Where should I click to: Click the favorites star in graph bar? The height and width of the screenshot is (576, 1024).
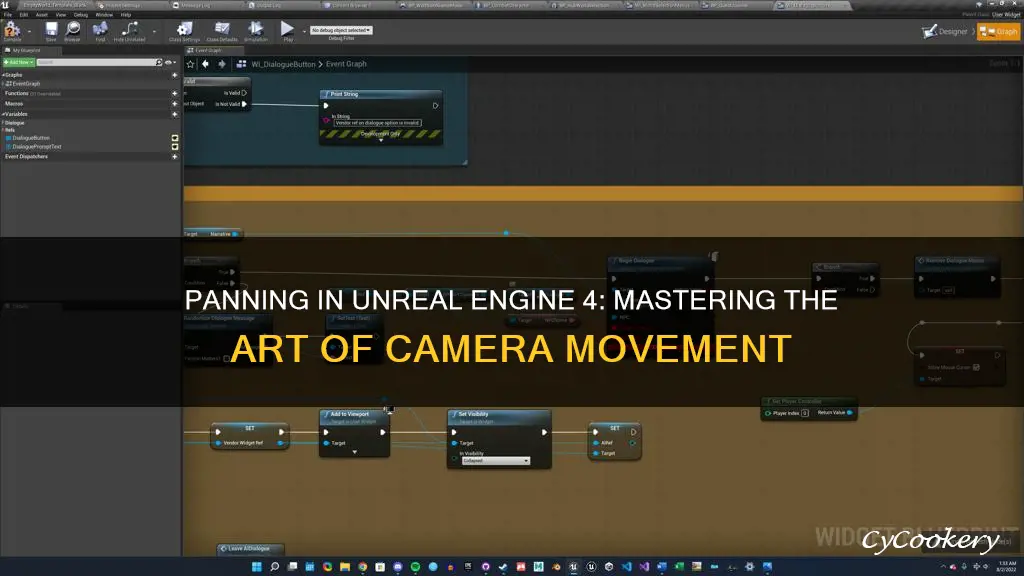[x=191, y=64]
